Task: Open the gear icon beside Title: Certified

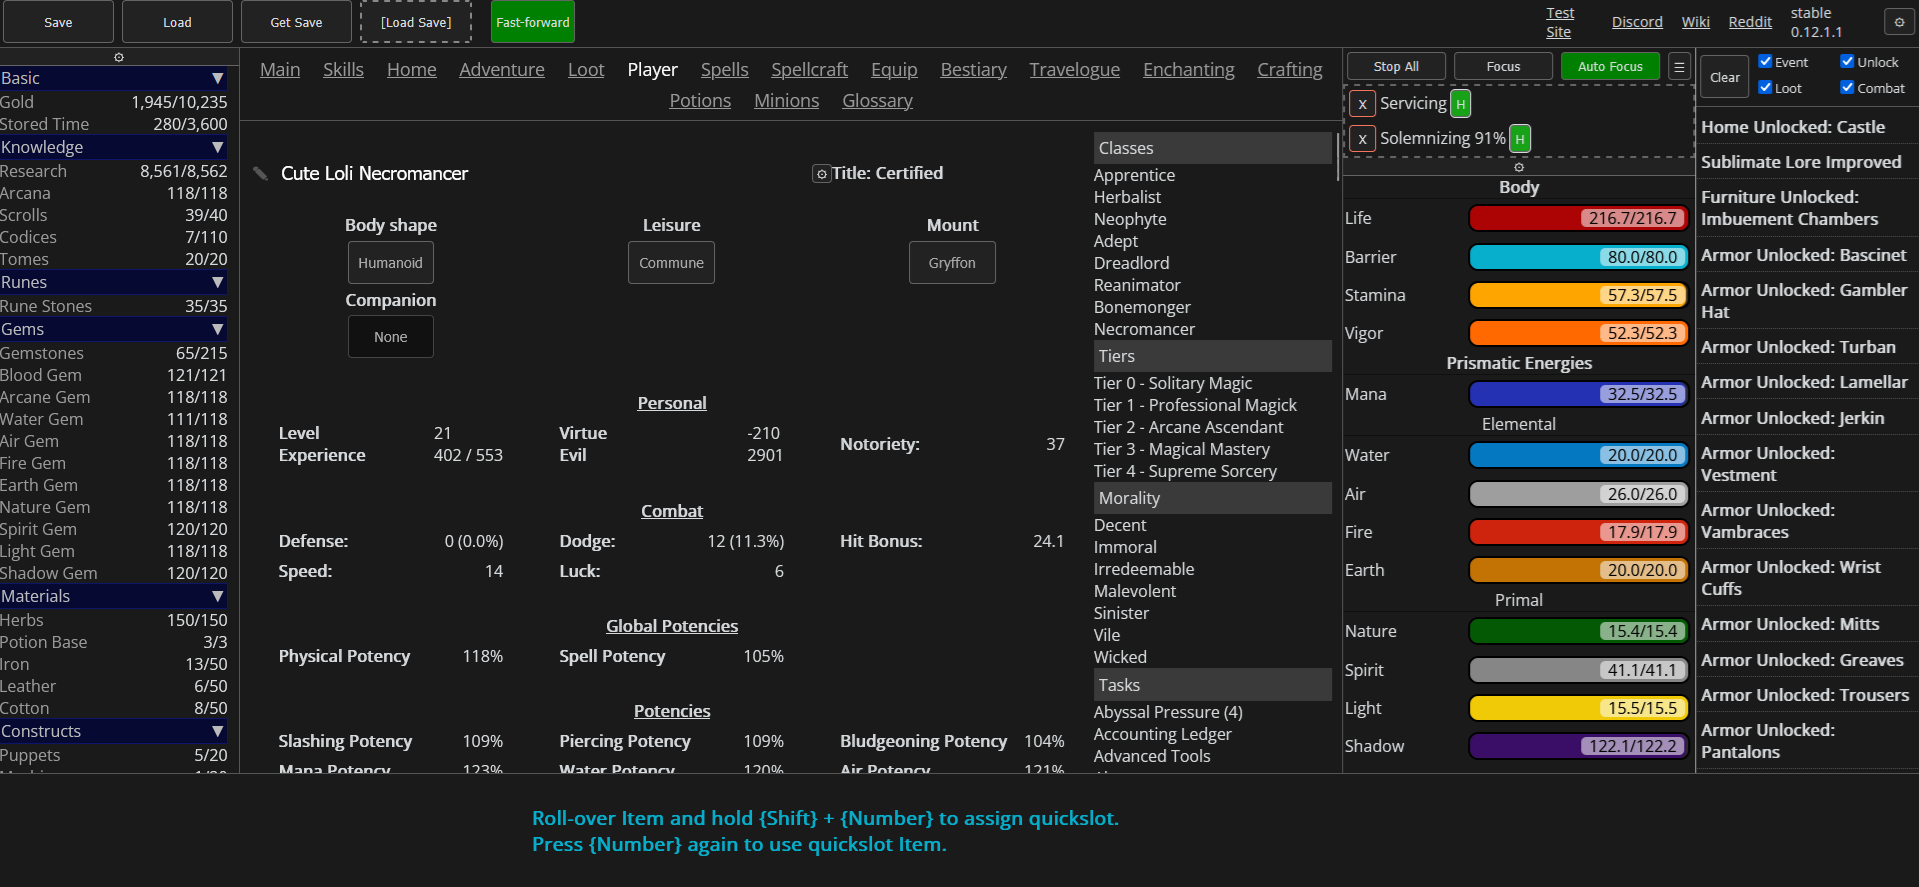Action: pos(821,174)
